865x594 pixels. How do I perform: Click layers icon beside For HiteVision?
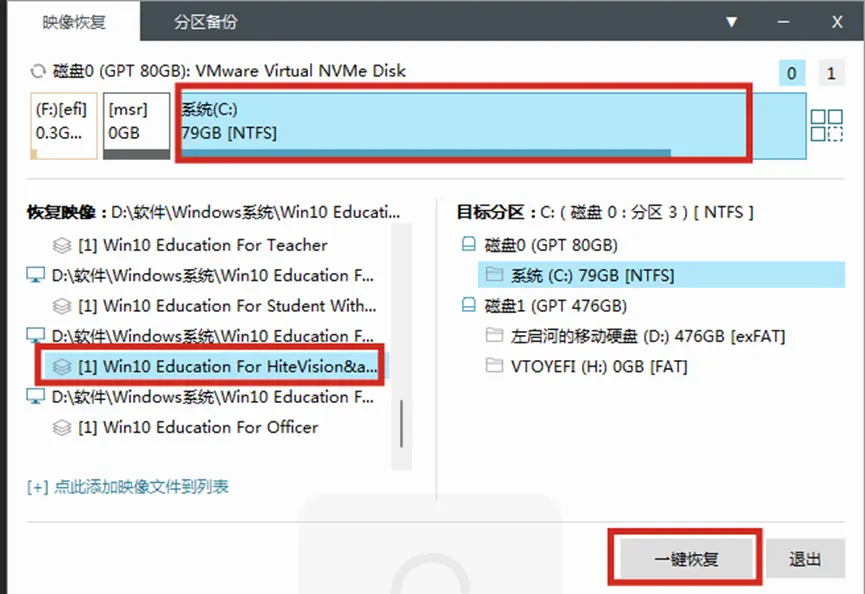62,366
